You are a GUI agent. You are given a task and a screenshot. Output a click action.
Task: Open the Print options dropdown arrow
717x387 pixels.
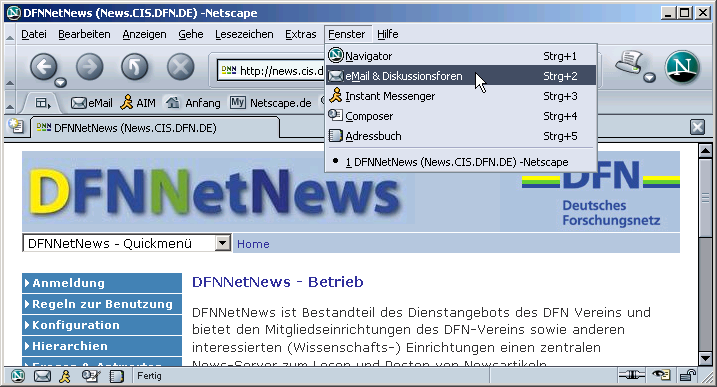[x=649, y=78]
